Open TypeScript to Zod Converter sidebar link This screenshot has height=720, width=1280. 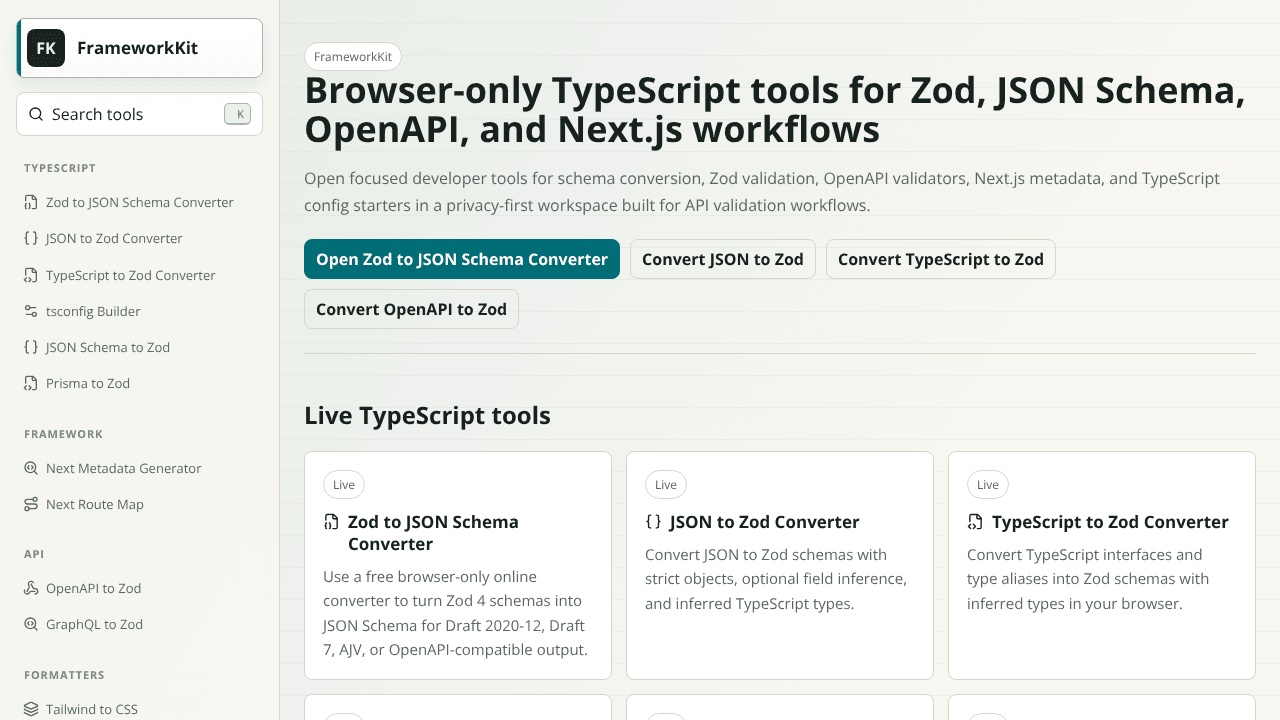pyautogui.click(x=140, y=275)
